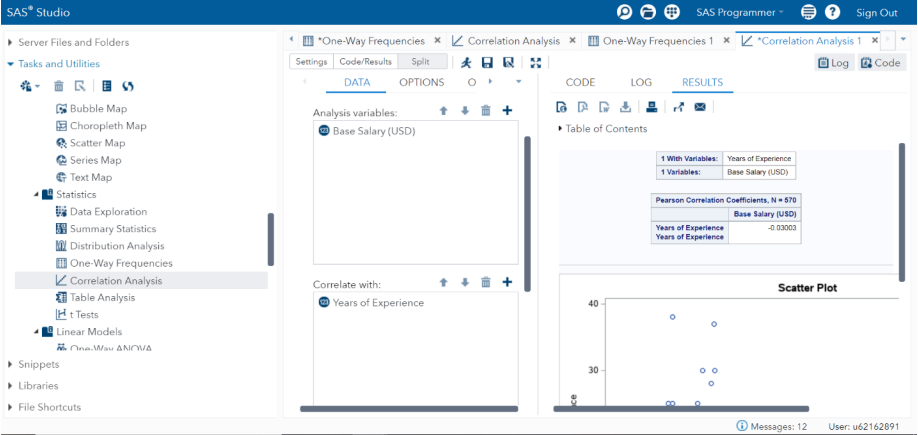Print the results
918x435 pixels.
click(652, 107)
